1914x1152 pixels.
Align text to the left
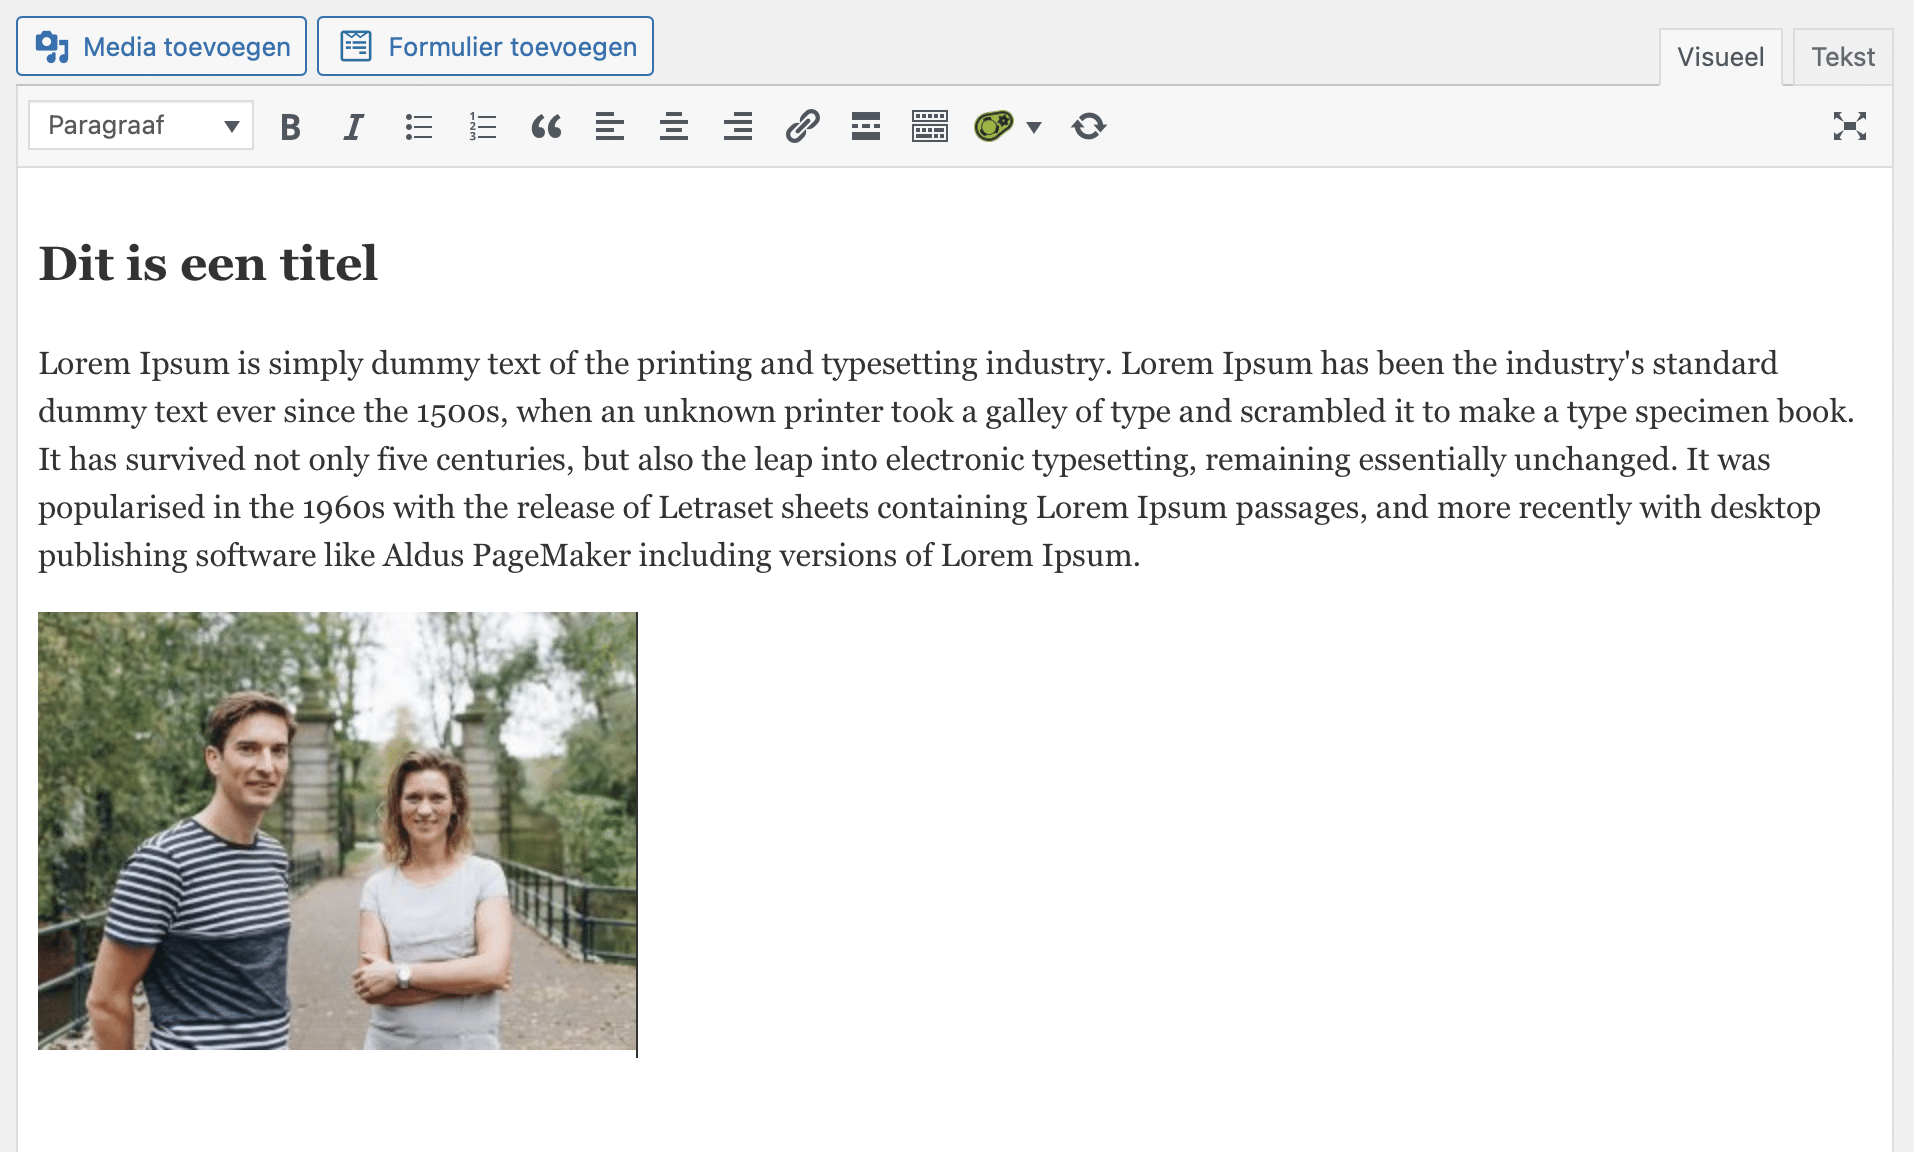pos(610,127)
